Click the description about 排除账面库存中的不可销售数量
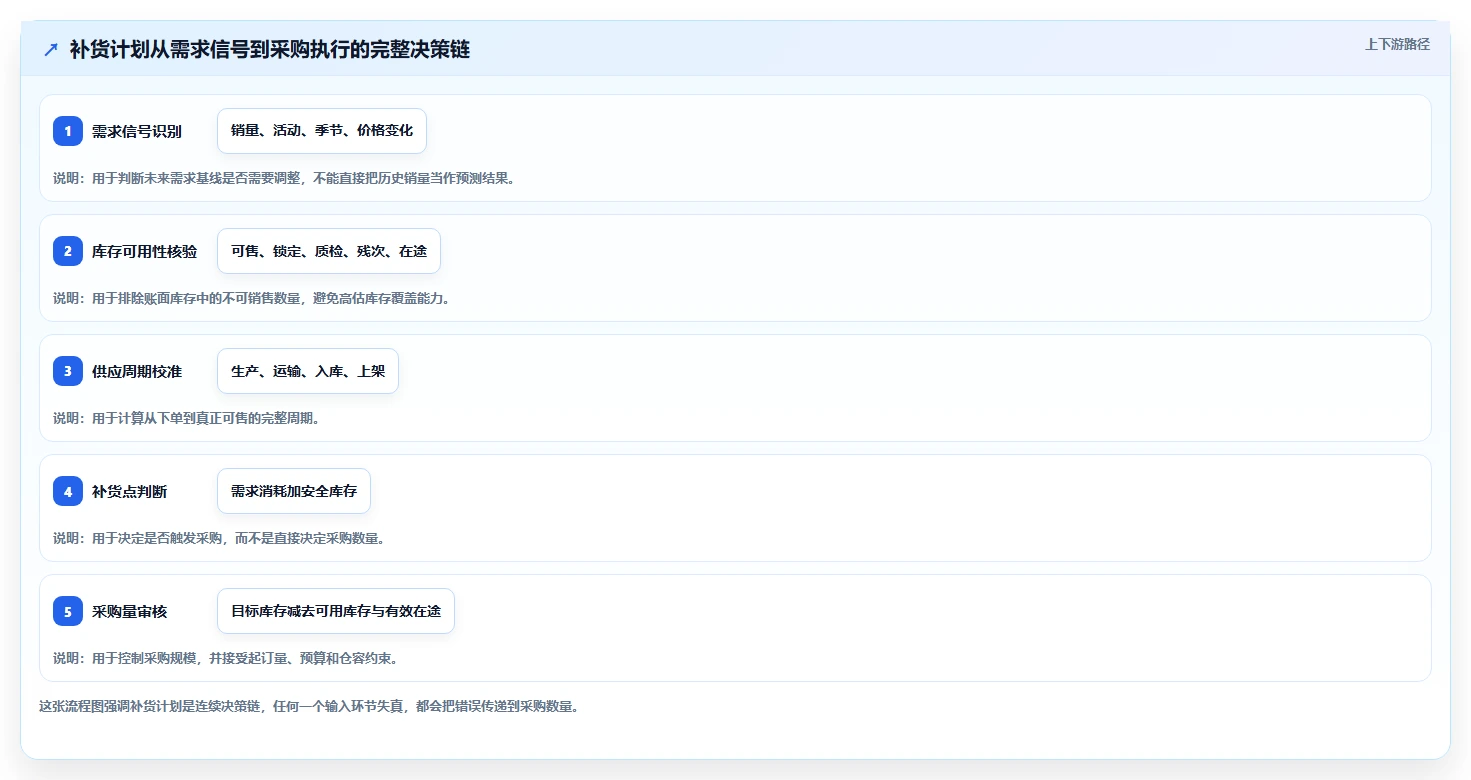Viewport: 1471px width, 780px height. tap(251, 298)
